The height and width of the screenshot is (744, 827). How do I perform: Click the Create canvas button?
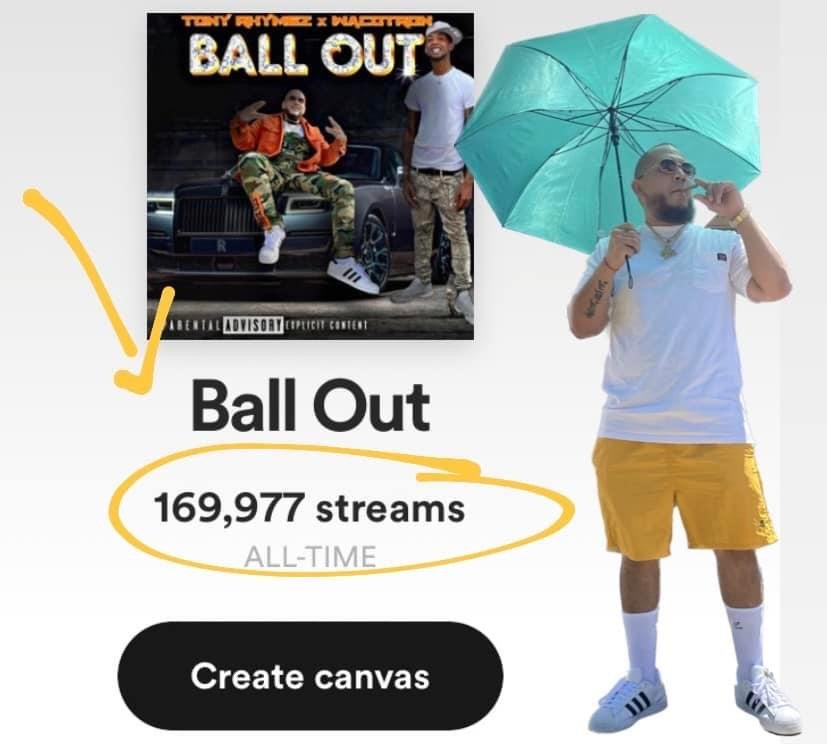(x=310, y=675)
